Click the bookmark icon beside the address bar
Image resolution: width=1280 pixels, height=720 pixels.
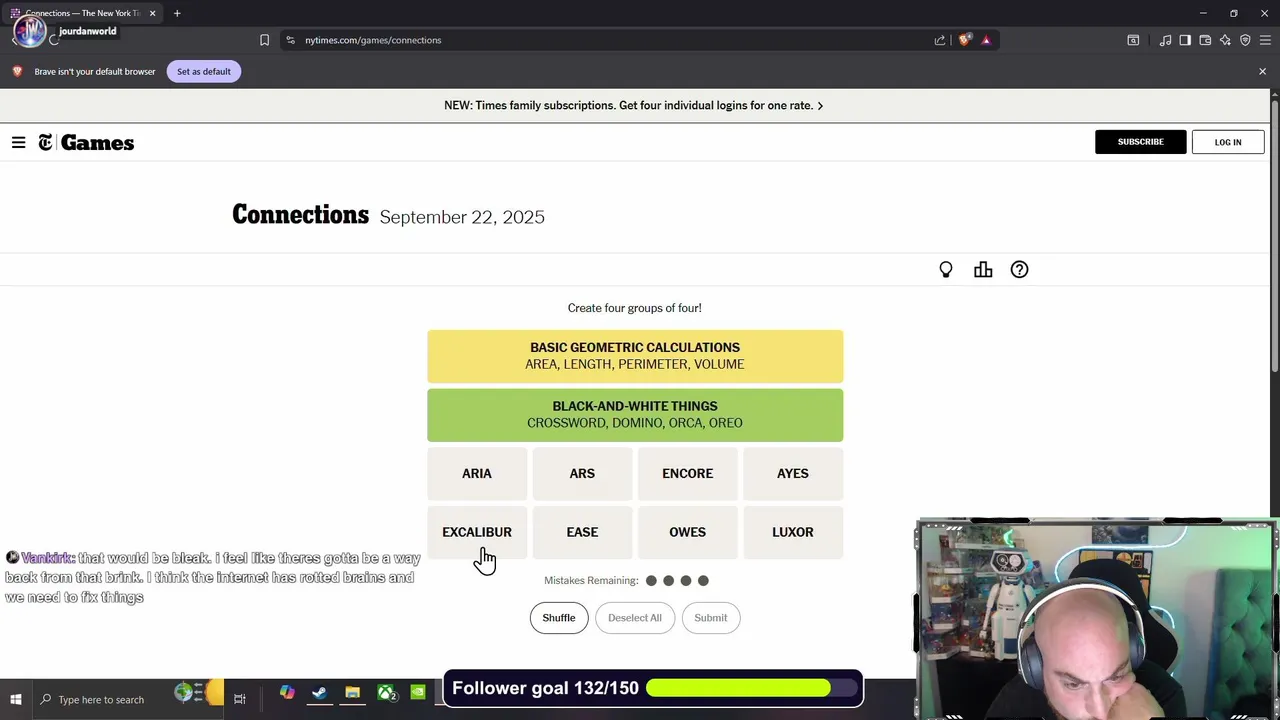tap(264, 40)
